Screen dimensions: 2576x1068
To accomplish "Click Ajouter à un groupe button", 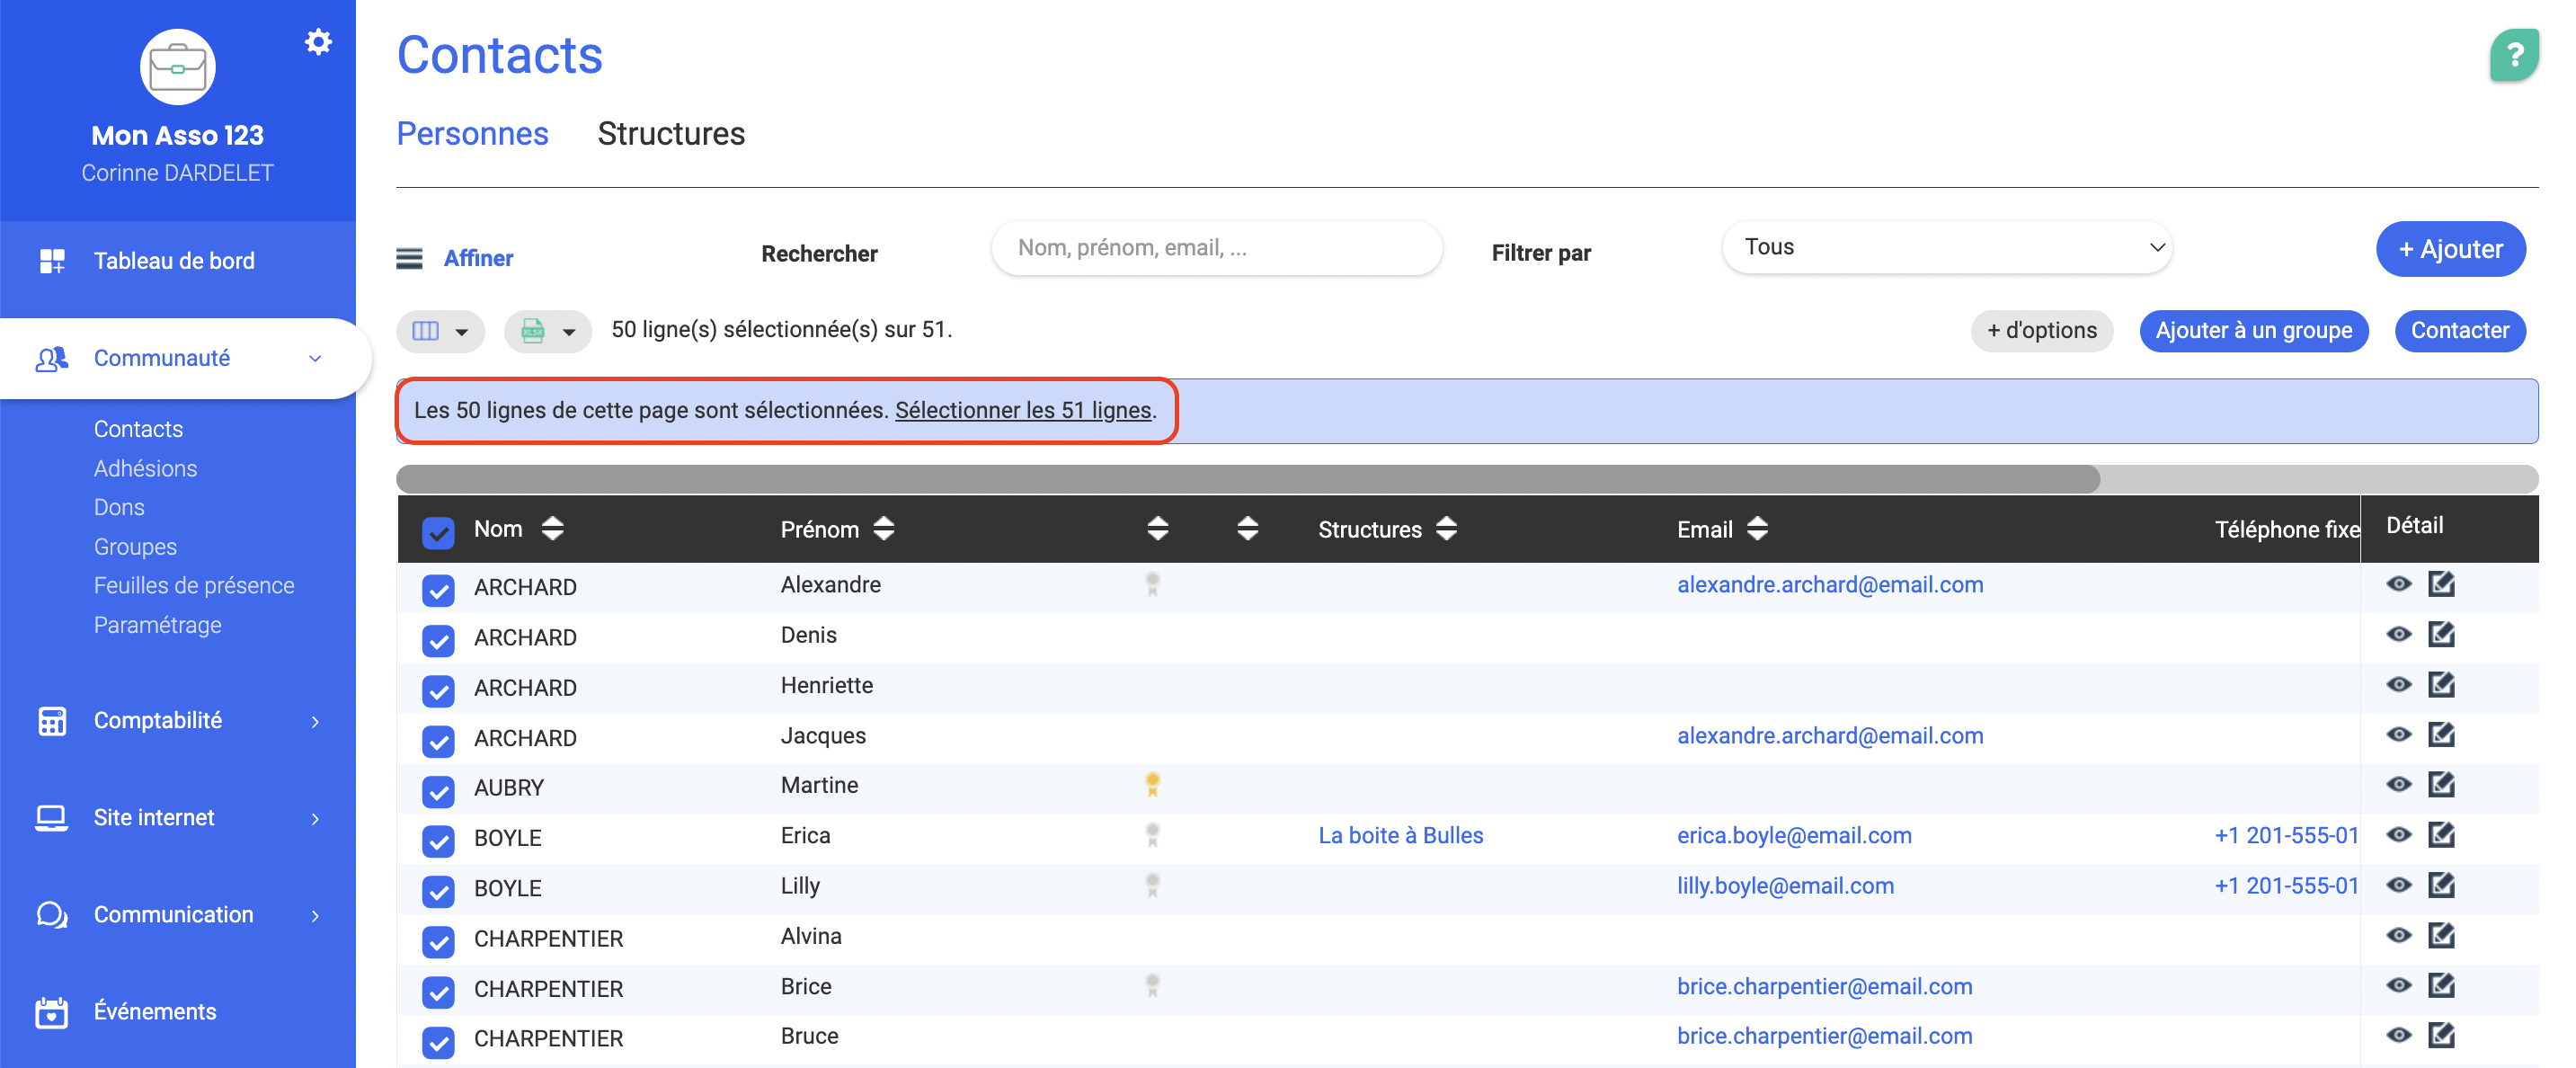I will click(x=2254, y=331).
